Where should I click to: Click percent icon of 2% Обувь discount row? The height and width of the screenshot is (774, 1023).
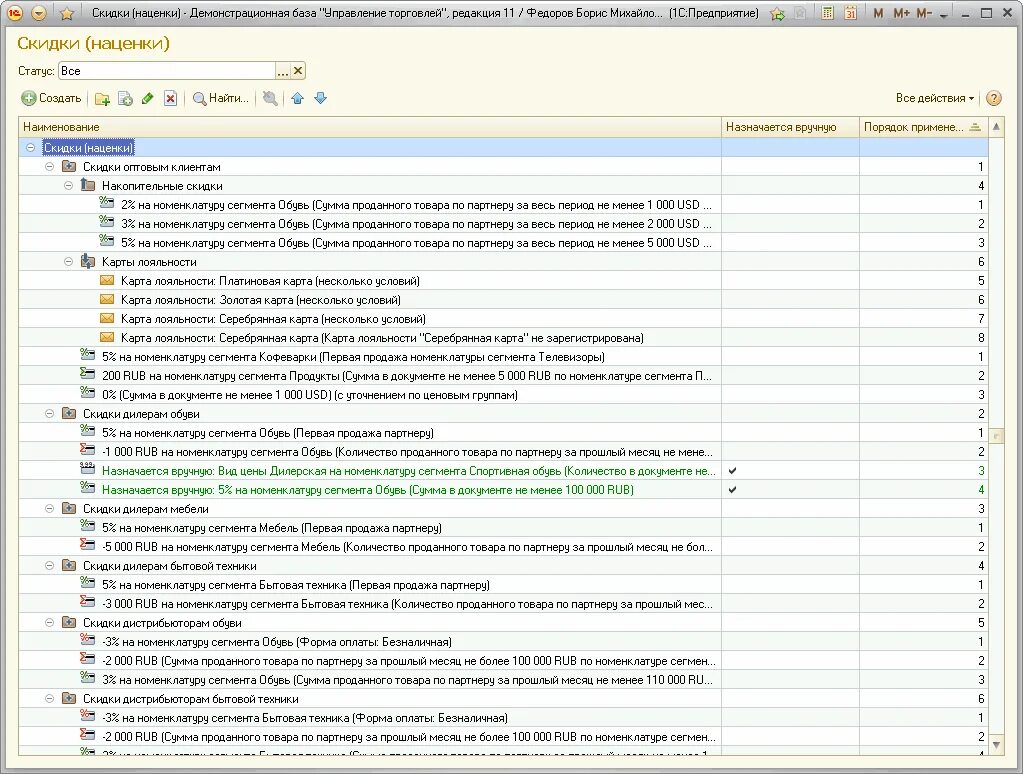(106, 203)
